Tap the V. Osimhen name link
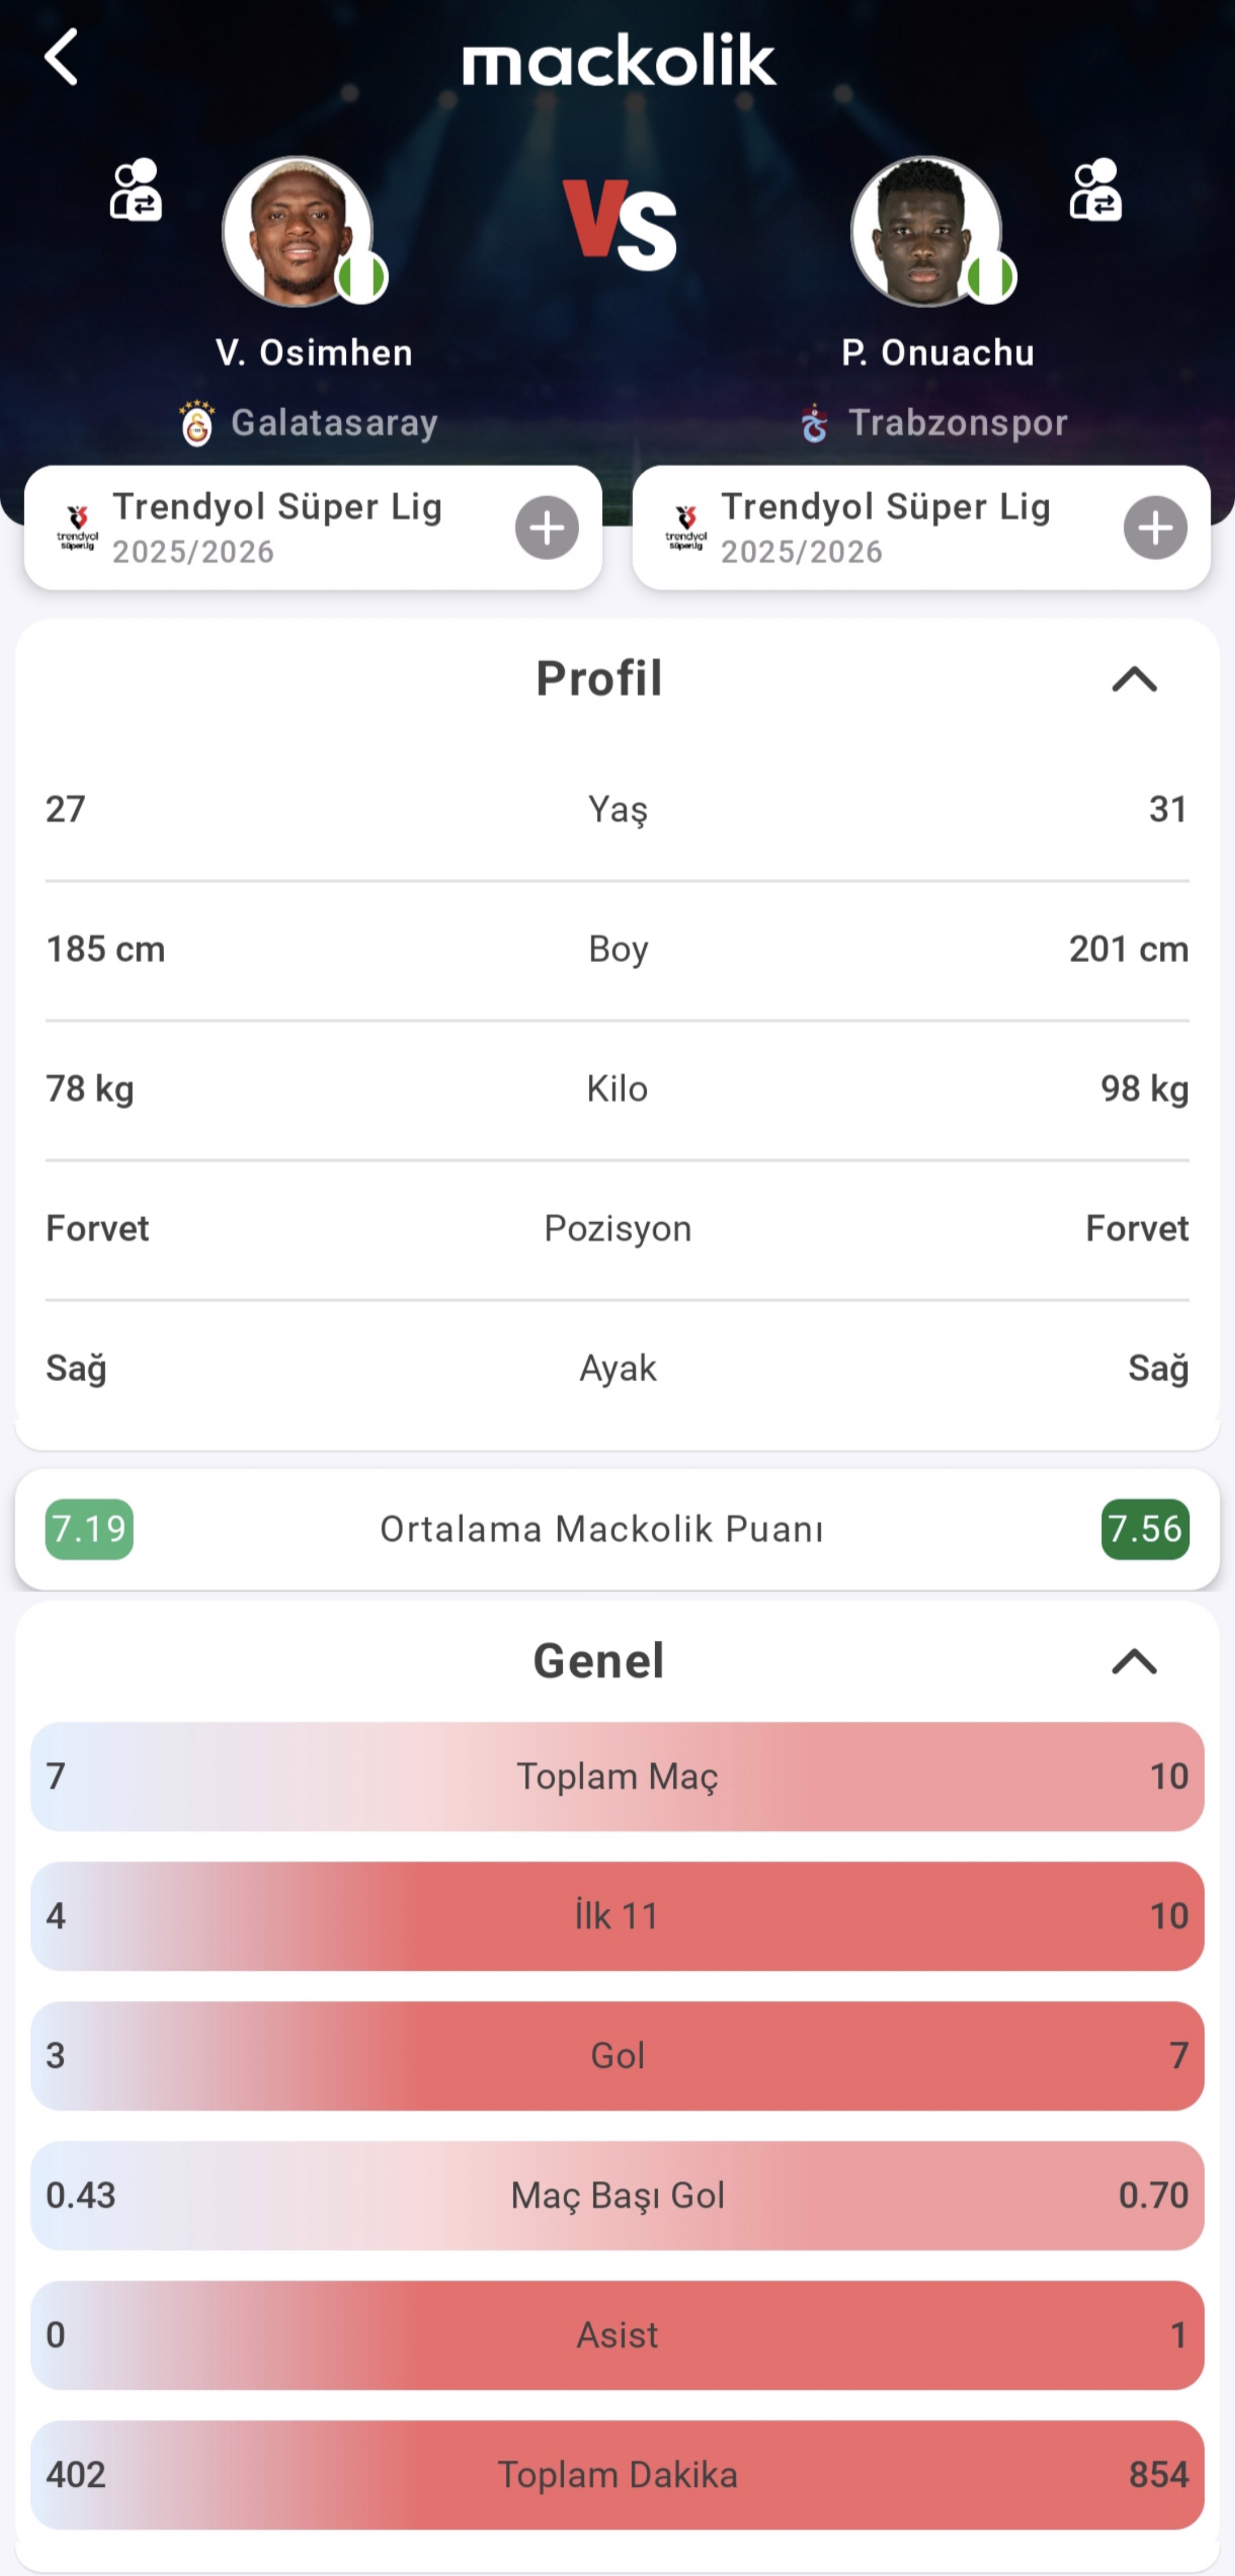 314,353
